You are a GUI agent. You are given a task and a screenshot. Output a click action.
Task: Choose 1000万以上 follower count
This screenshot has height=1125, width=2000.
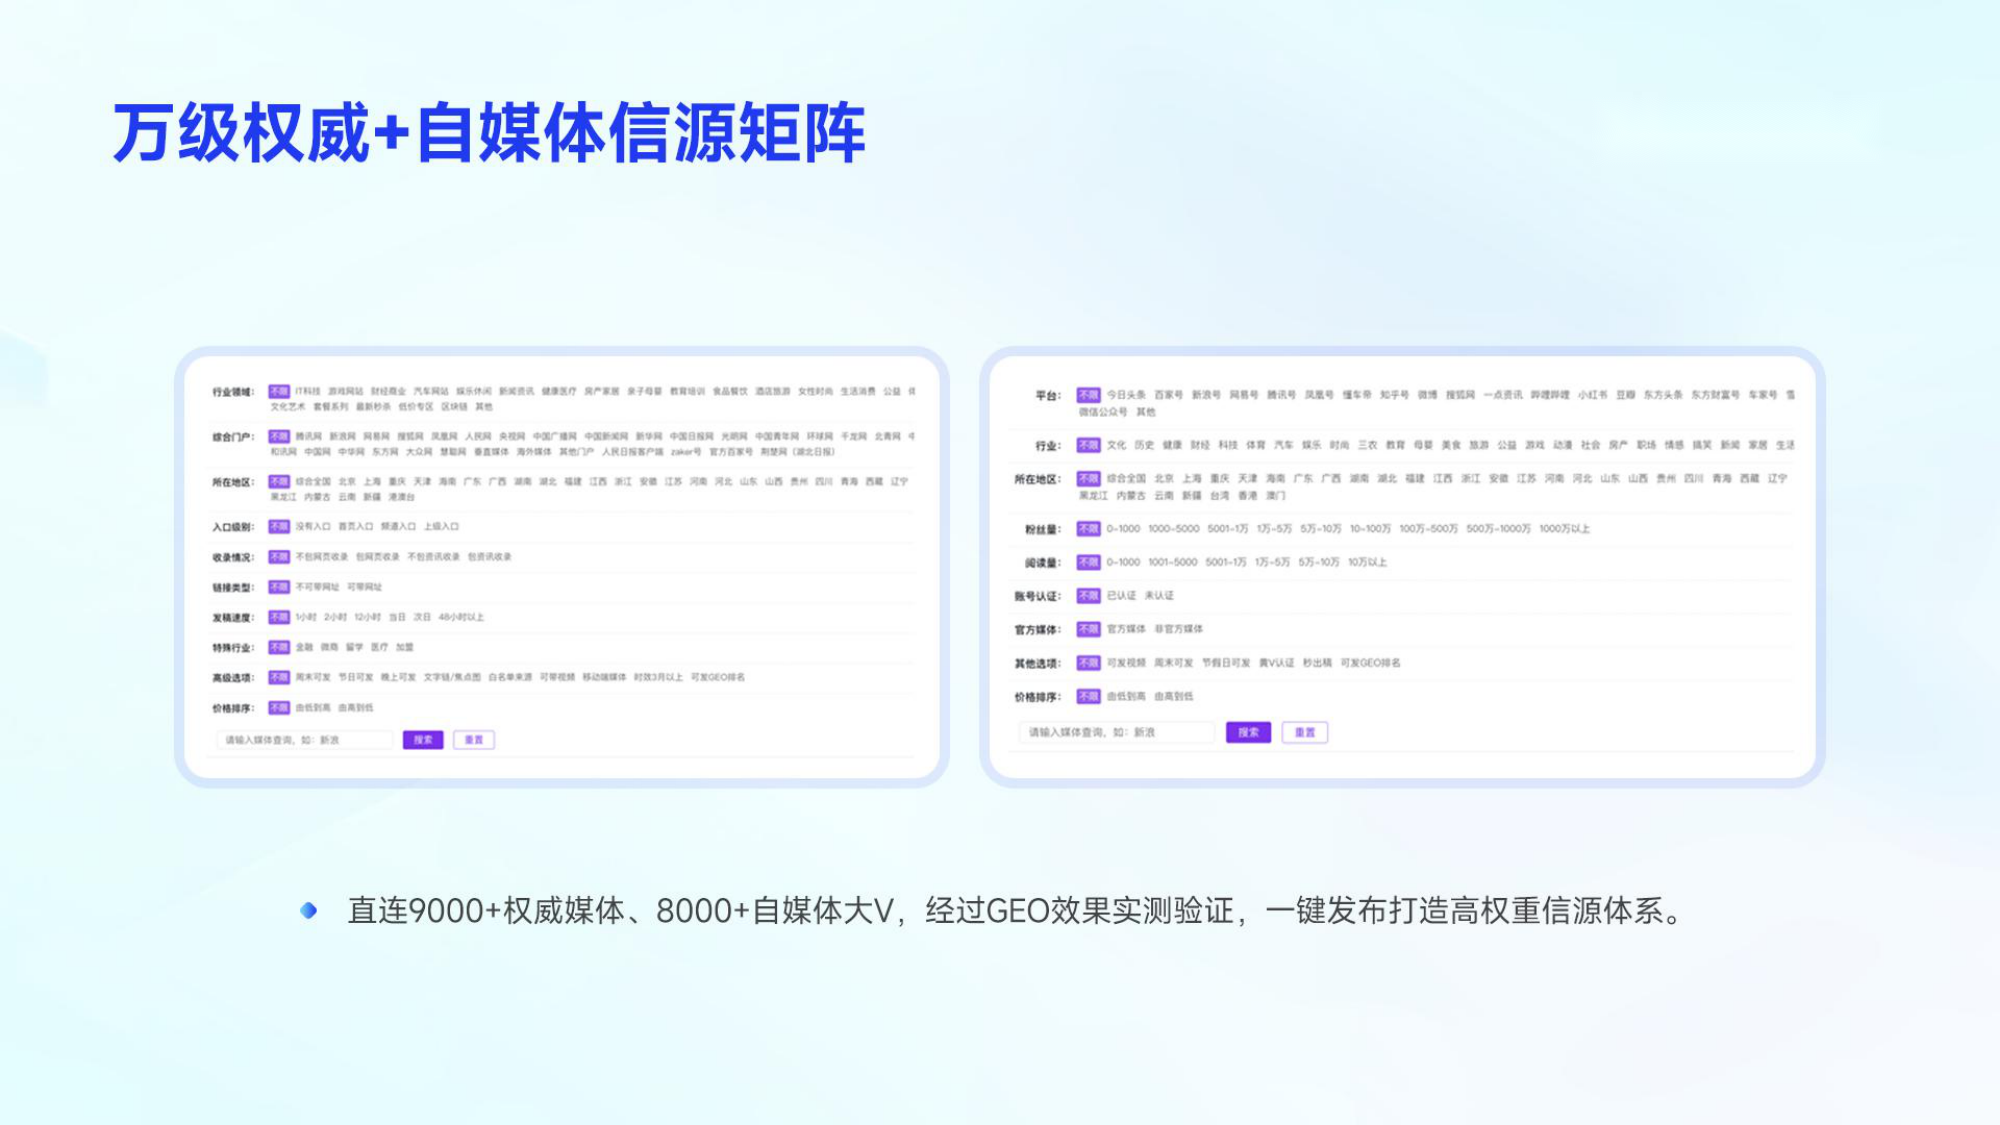click(x=1564, y=528)
